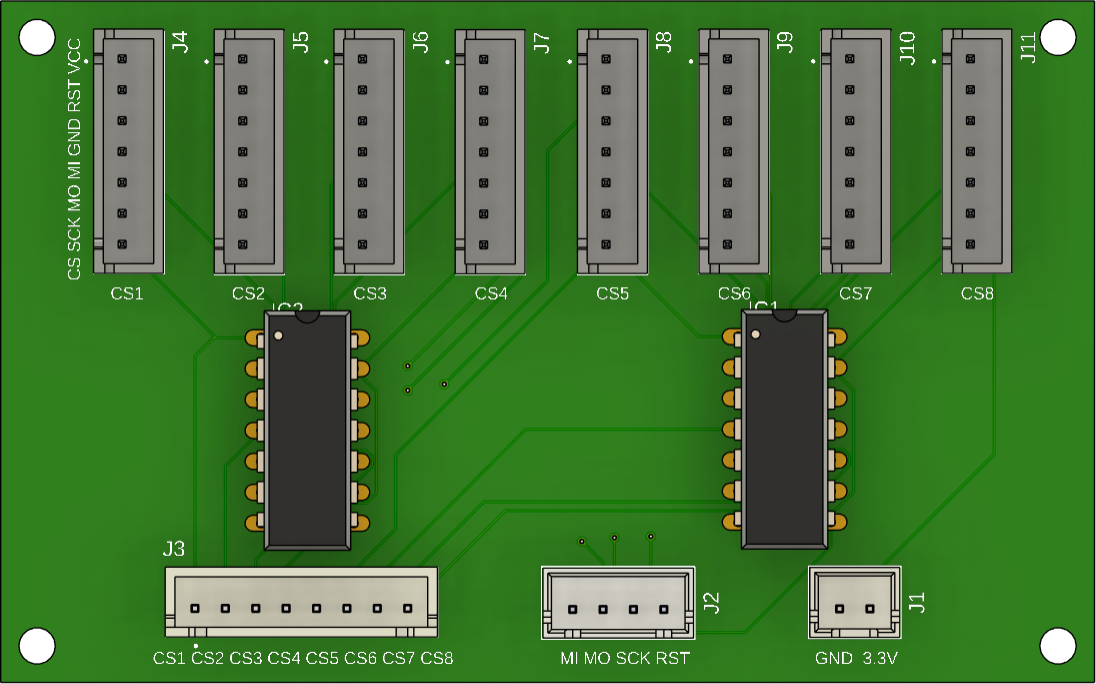Select the J5 seven-pin connector body
Screen dimensions: 1096x684
coord(249,152)
